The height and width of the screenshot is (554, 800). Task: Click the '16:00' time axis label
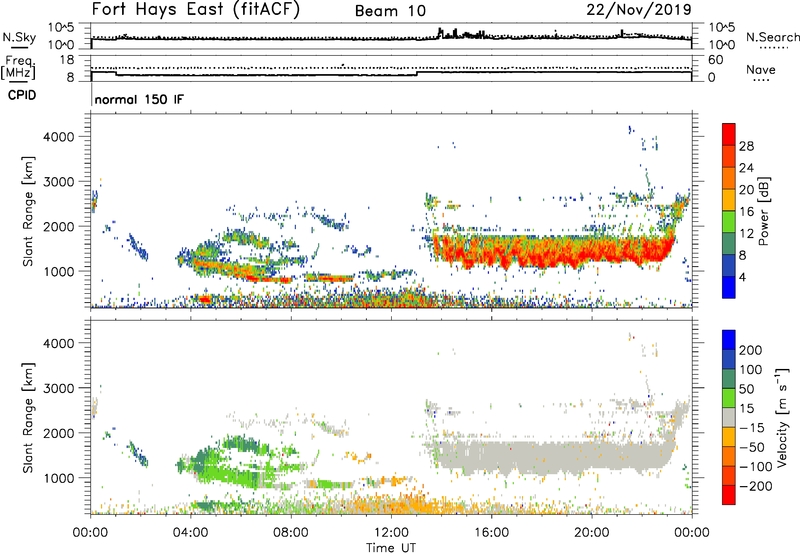491,533
